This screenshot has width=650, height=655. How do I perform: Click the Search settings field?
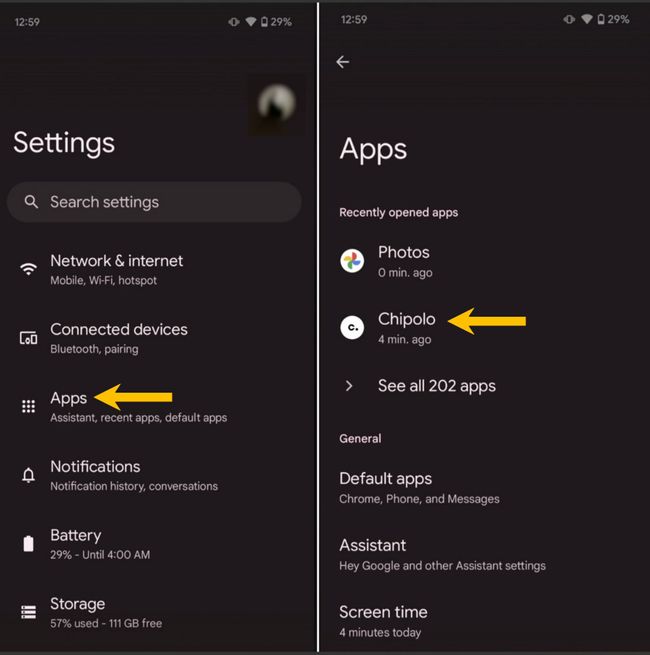(x=154, y=202)
